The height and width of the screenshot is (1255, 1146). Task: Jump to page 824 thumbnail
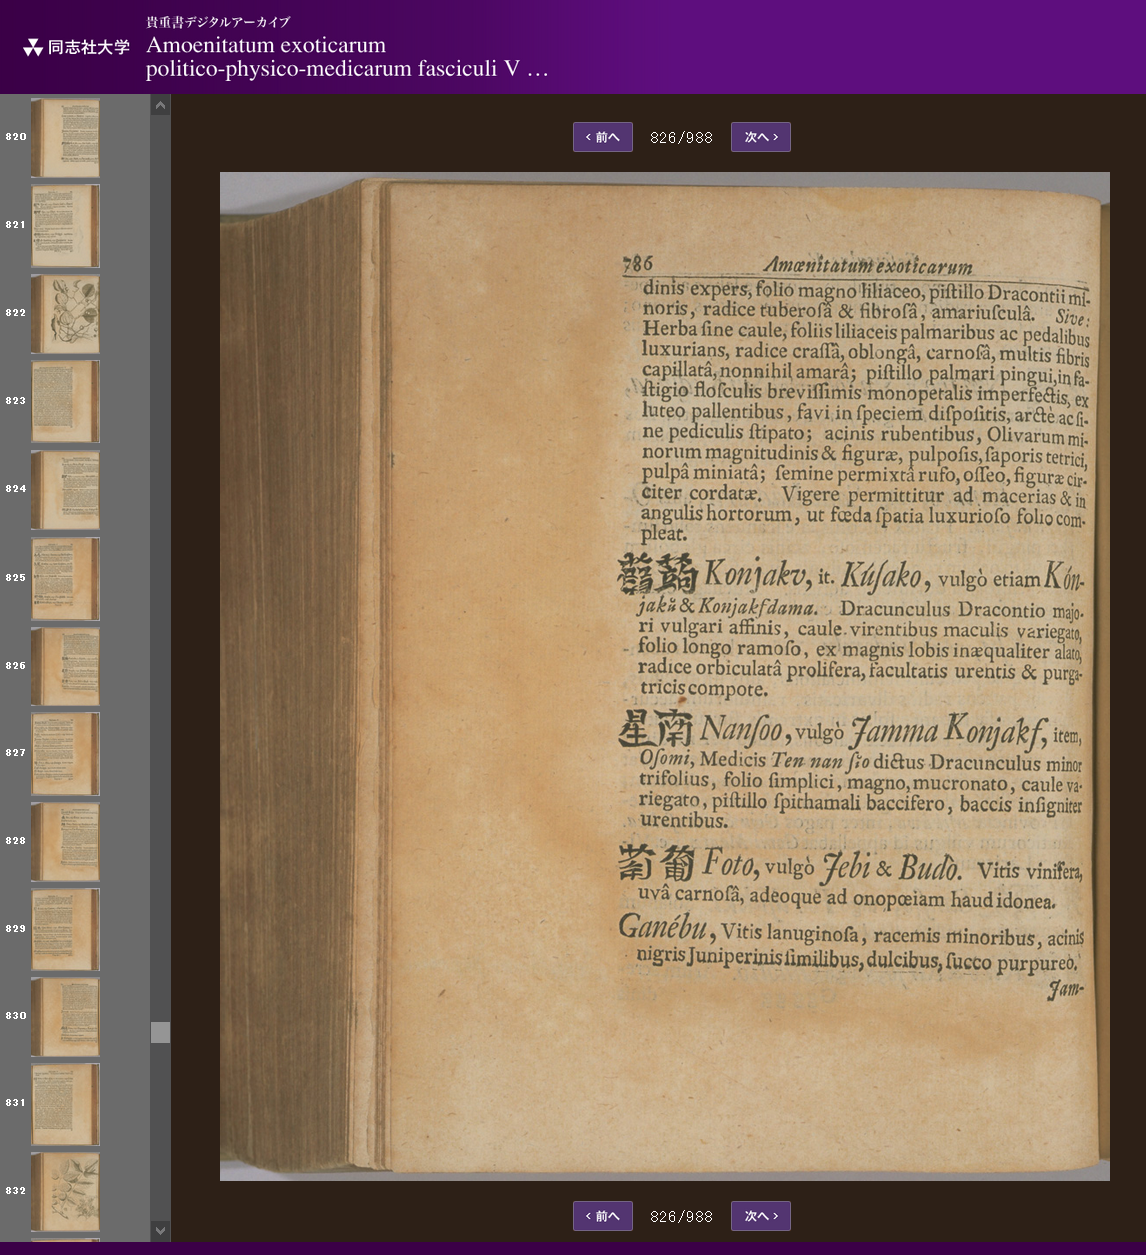click(65, 490)
